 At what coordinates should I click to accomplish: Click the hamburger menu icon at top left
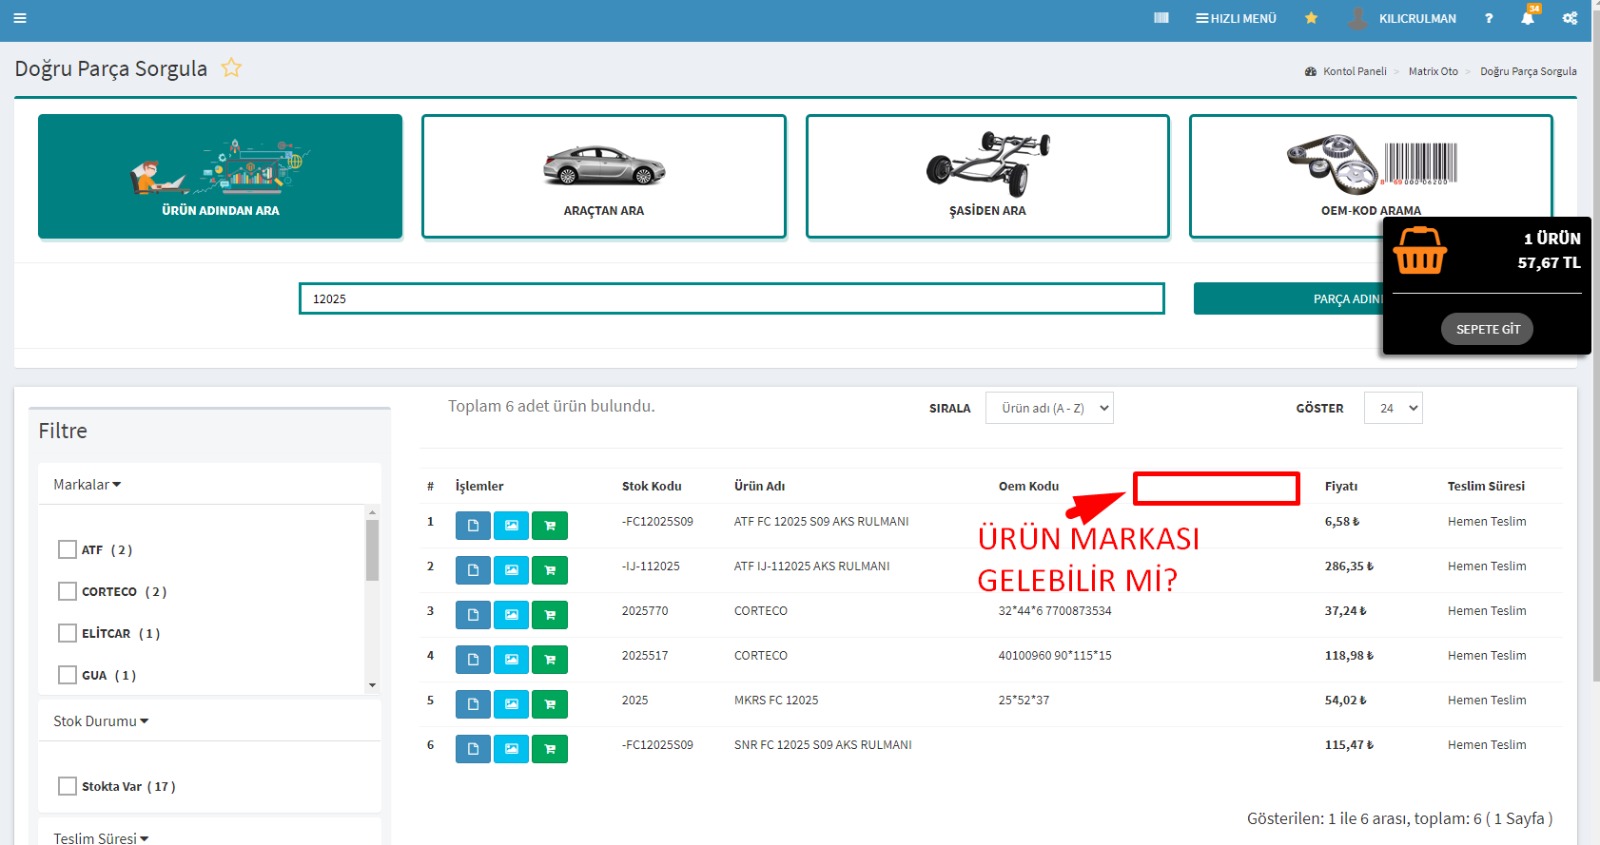pyautogui.click(x=20, y=18)
